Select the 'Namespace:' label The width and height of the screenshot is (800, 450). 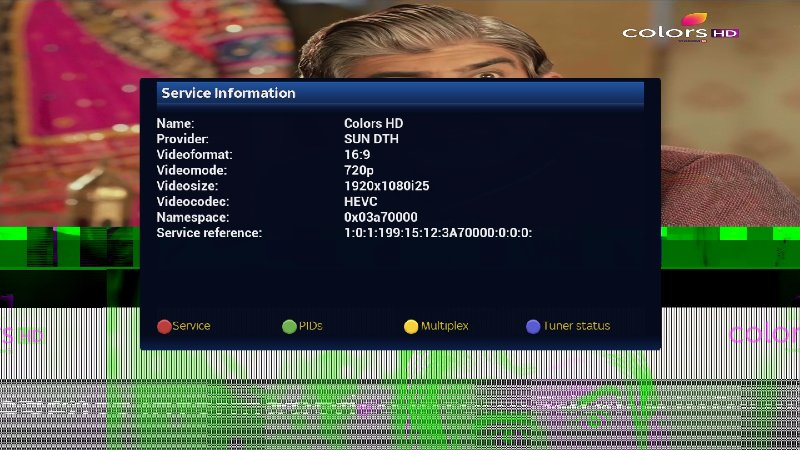[x=193, y=217]
